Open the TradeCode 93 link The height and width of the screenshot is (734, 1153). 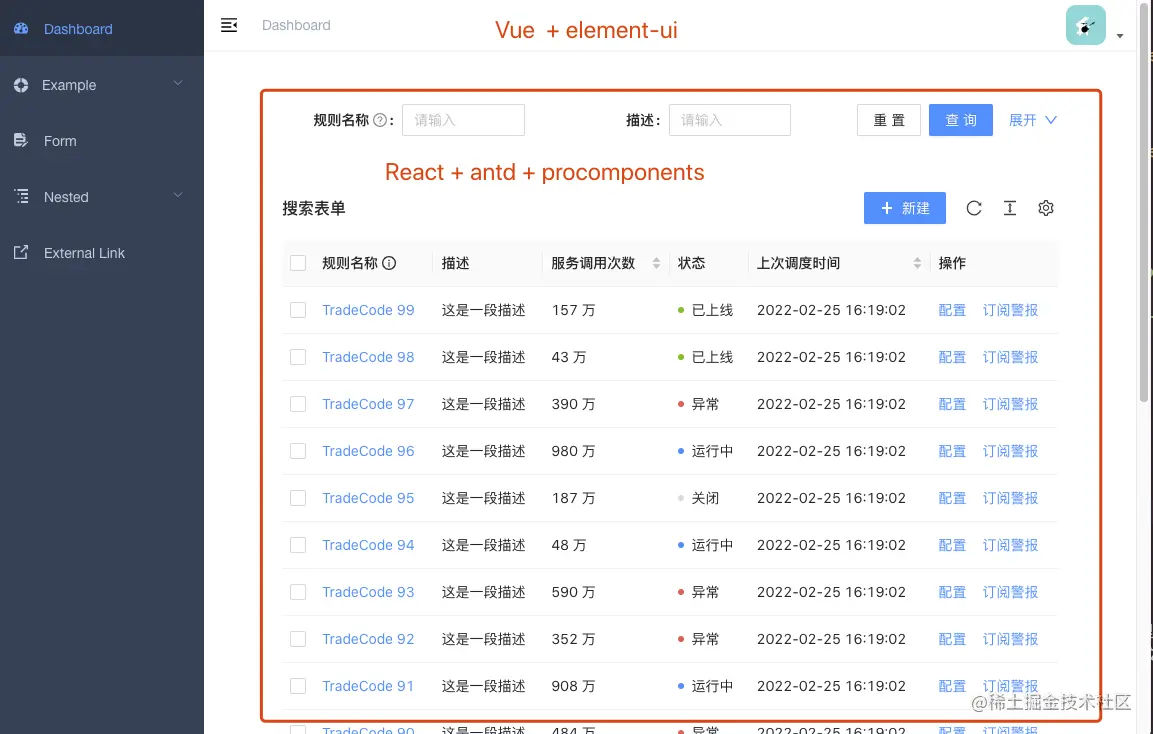point(368,592)
